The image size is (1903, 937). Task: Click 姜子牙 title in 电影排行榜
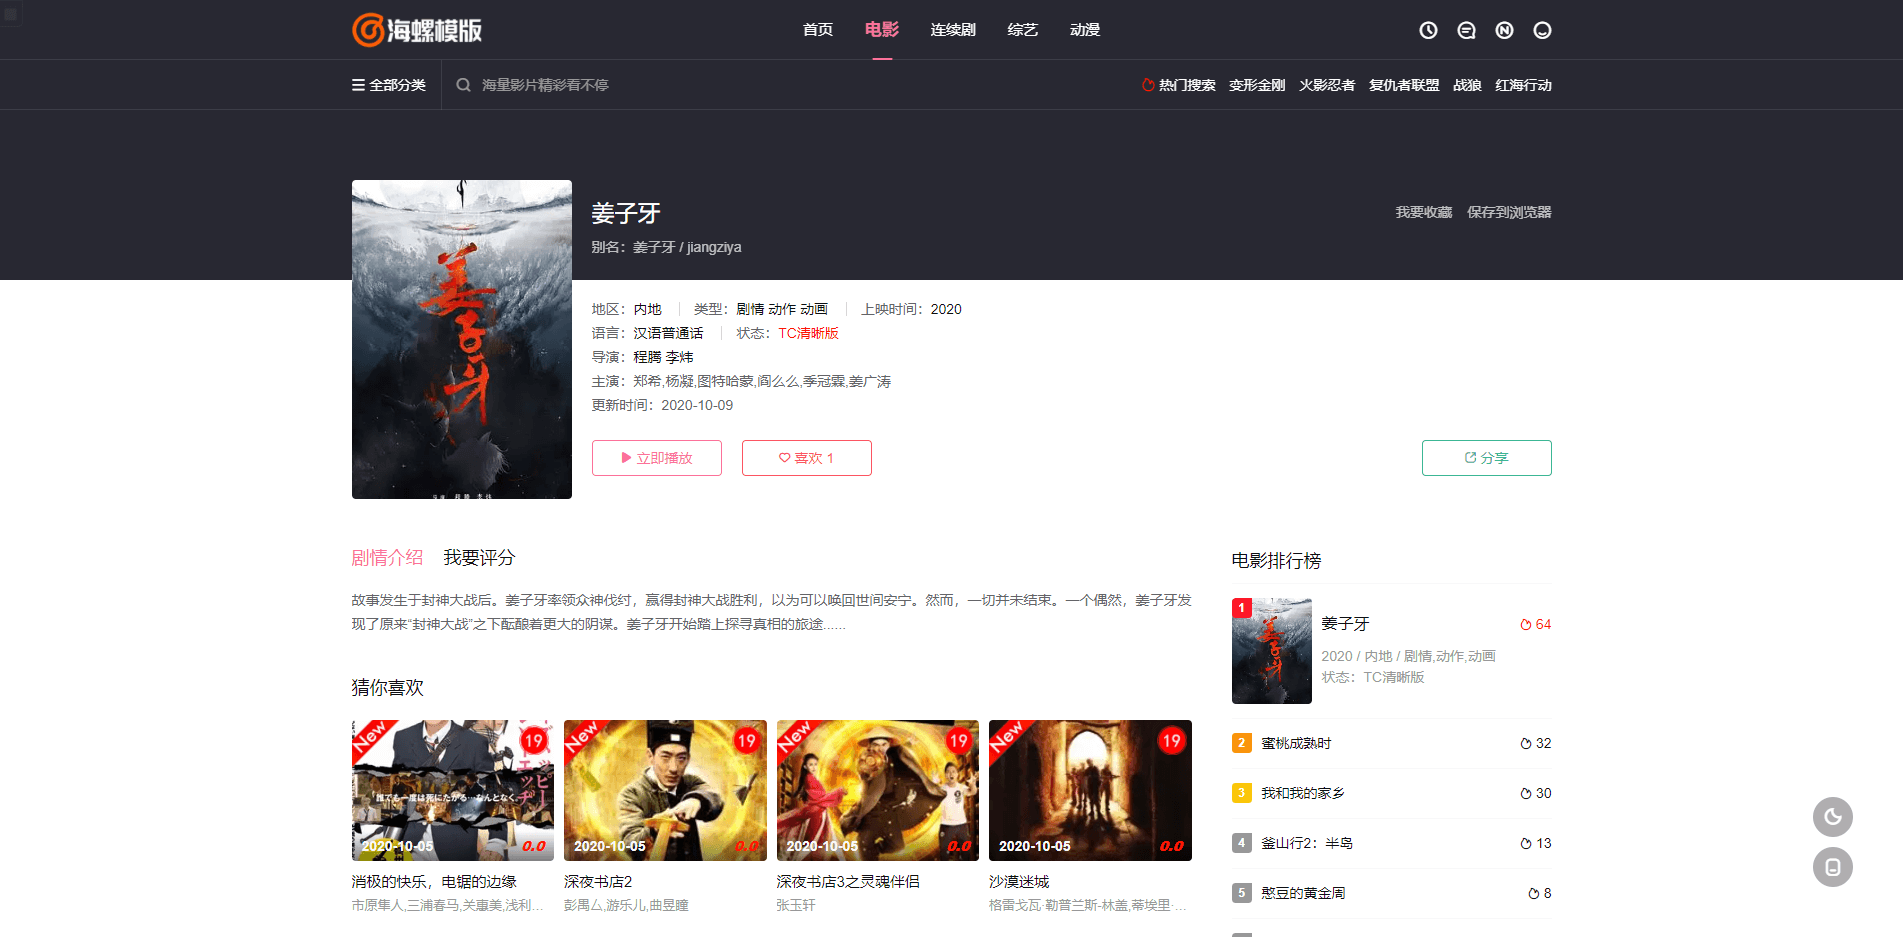pyautogui.click(x=1345, y=623)
